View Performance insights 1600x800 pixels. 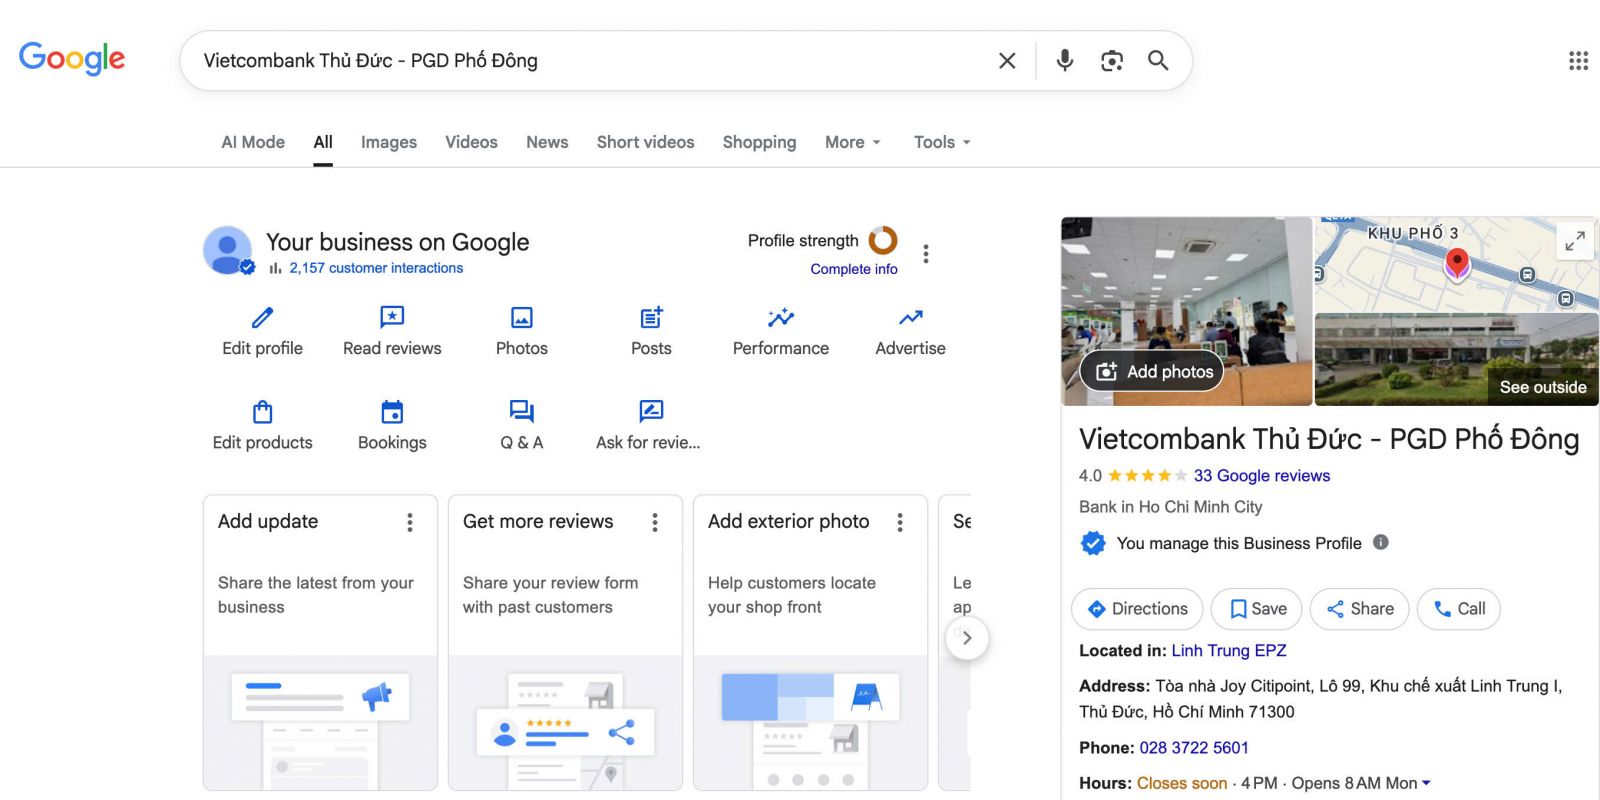pyautogui.click(x=781, y=332)
